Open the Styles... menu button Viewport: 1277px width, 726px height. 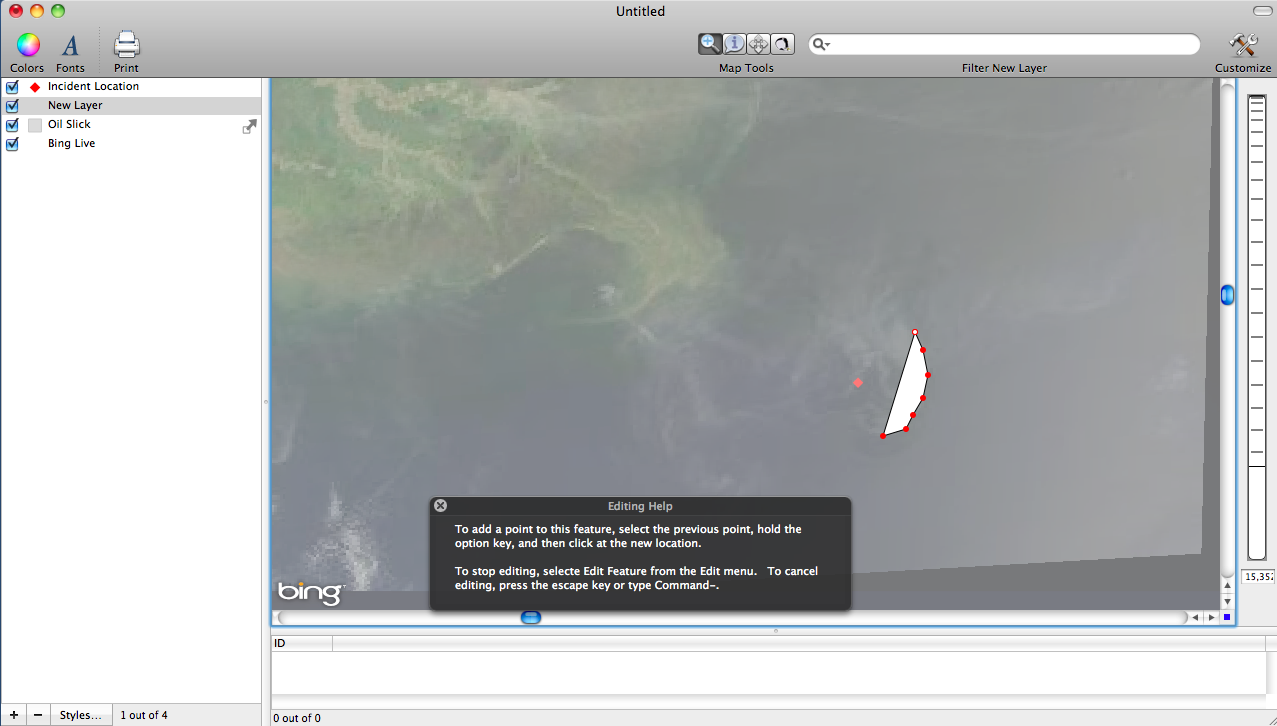[x=80, y=715]
